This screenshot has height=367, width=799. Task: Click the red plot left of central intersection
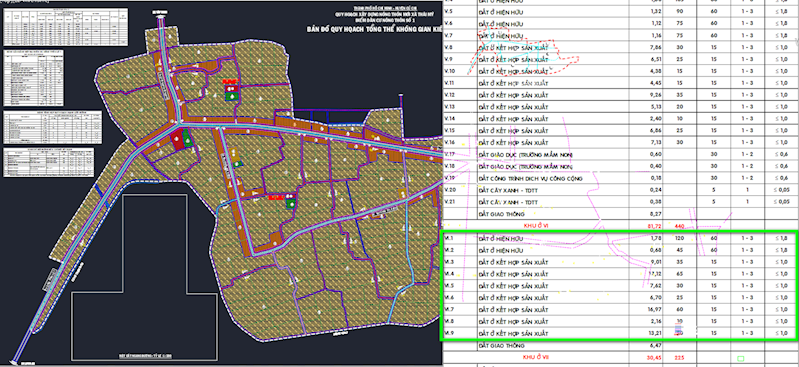[x=177, y=140]
